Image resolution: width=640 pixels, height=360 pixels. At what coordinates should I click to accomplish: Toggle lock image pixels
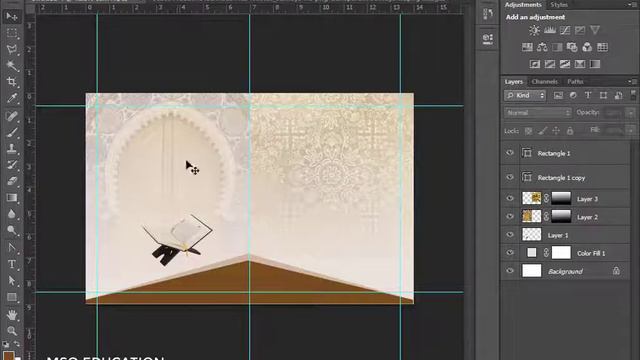[x=542, y=131]
